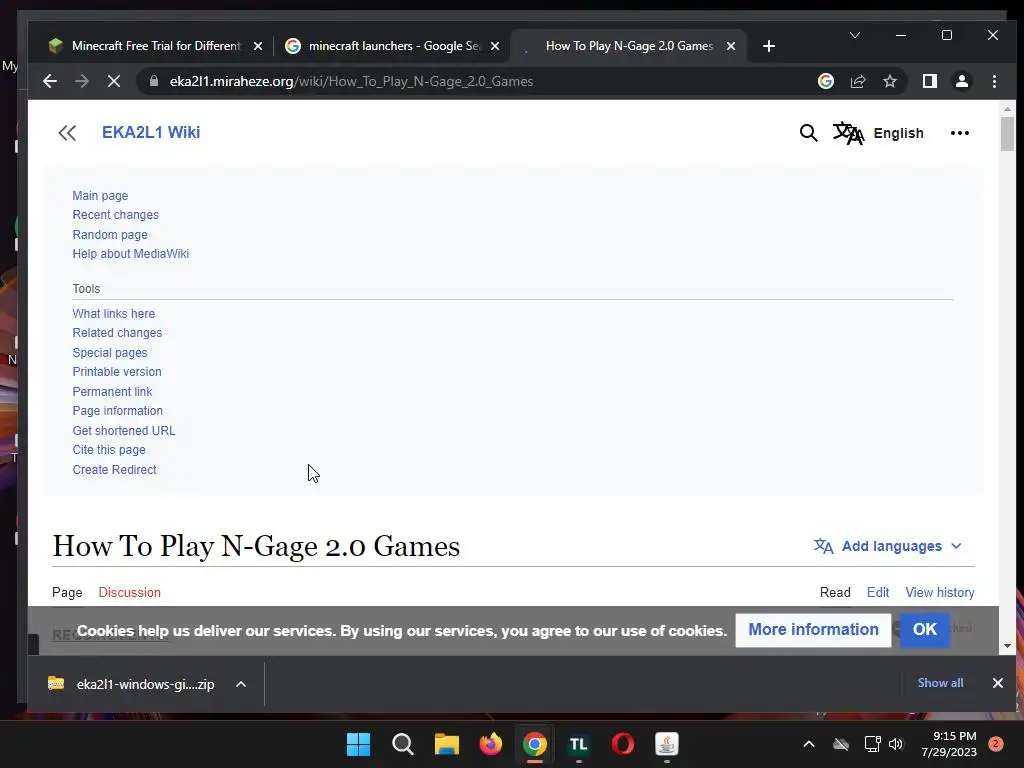
Task: Open the Main page link
Action: 100,196
